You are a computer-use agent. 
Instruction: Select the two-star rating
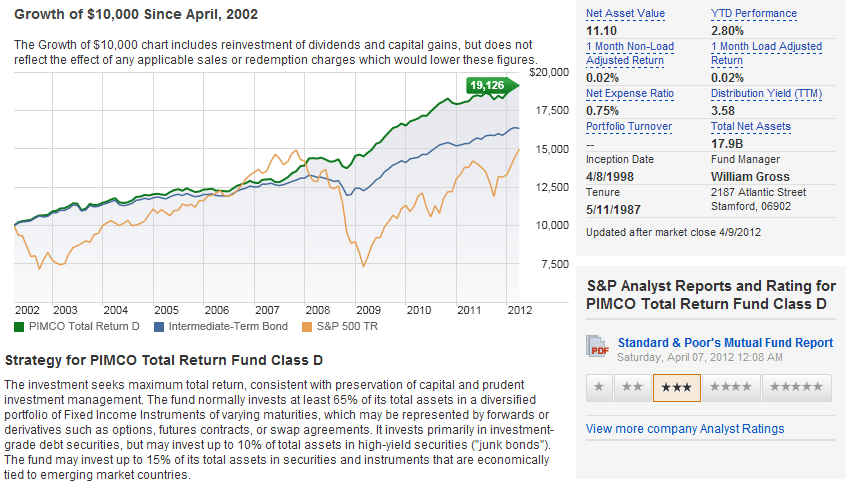coord(632,387)
